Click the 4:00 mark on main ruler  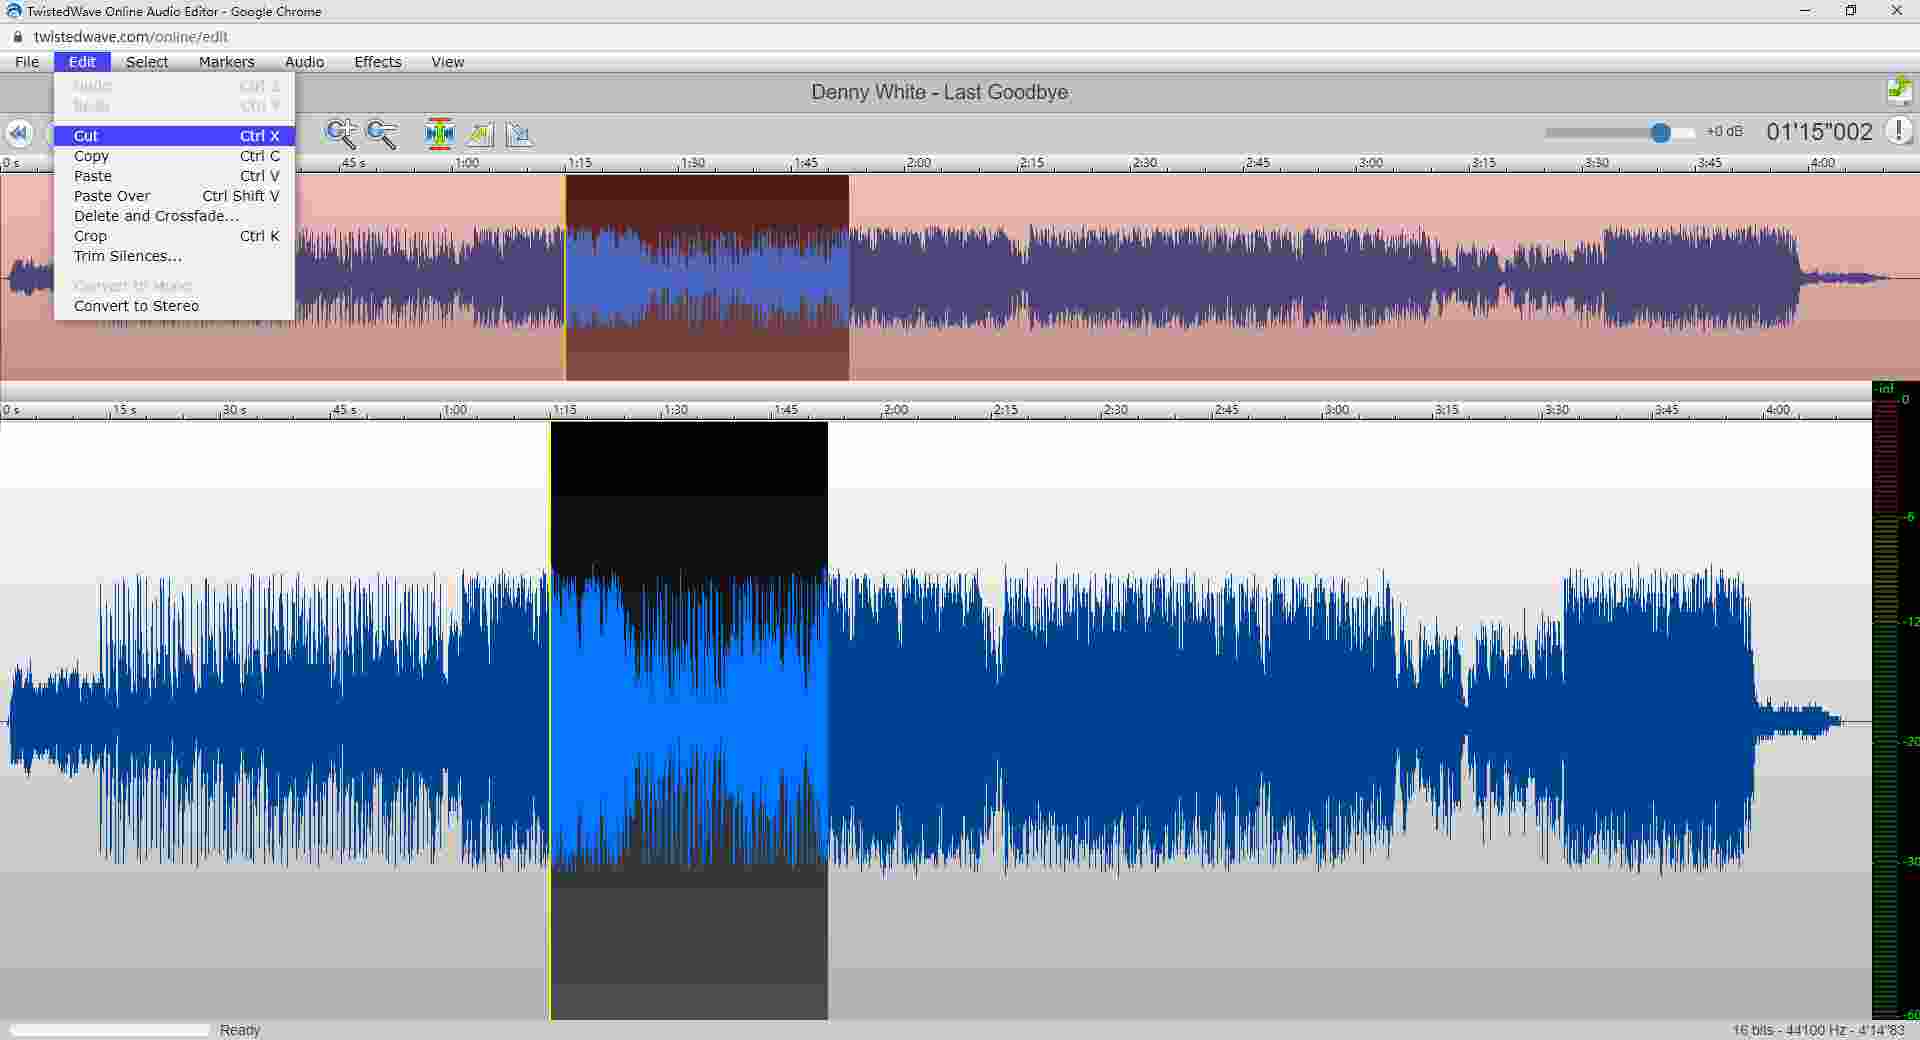pyautogui.click(x=1777, y=409)
